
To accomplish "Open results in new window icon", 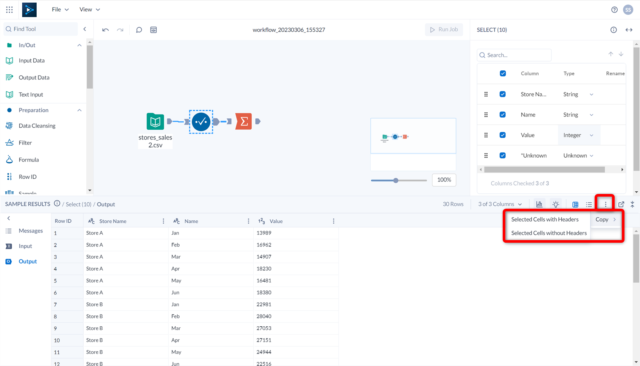I will pyautogui.click(x=621, y=204).
